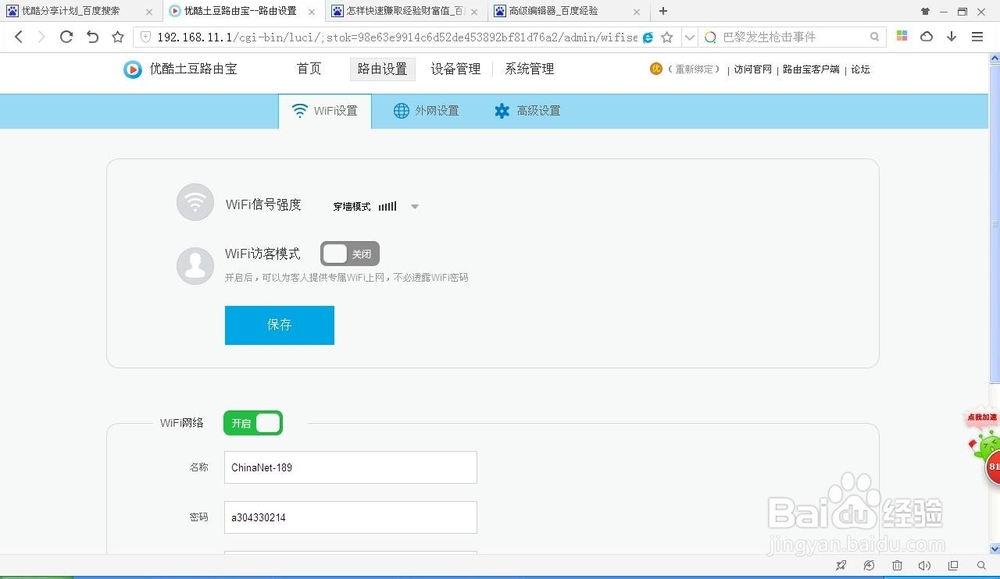
Task: Open the 设备管理 menu item
Action: pyautogui.click(x=455, y=69)
